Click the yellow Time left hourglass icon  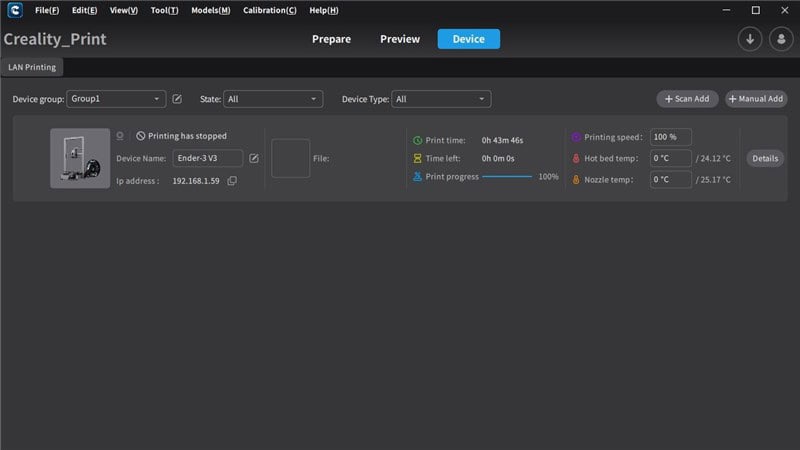(417, 158)
